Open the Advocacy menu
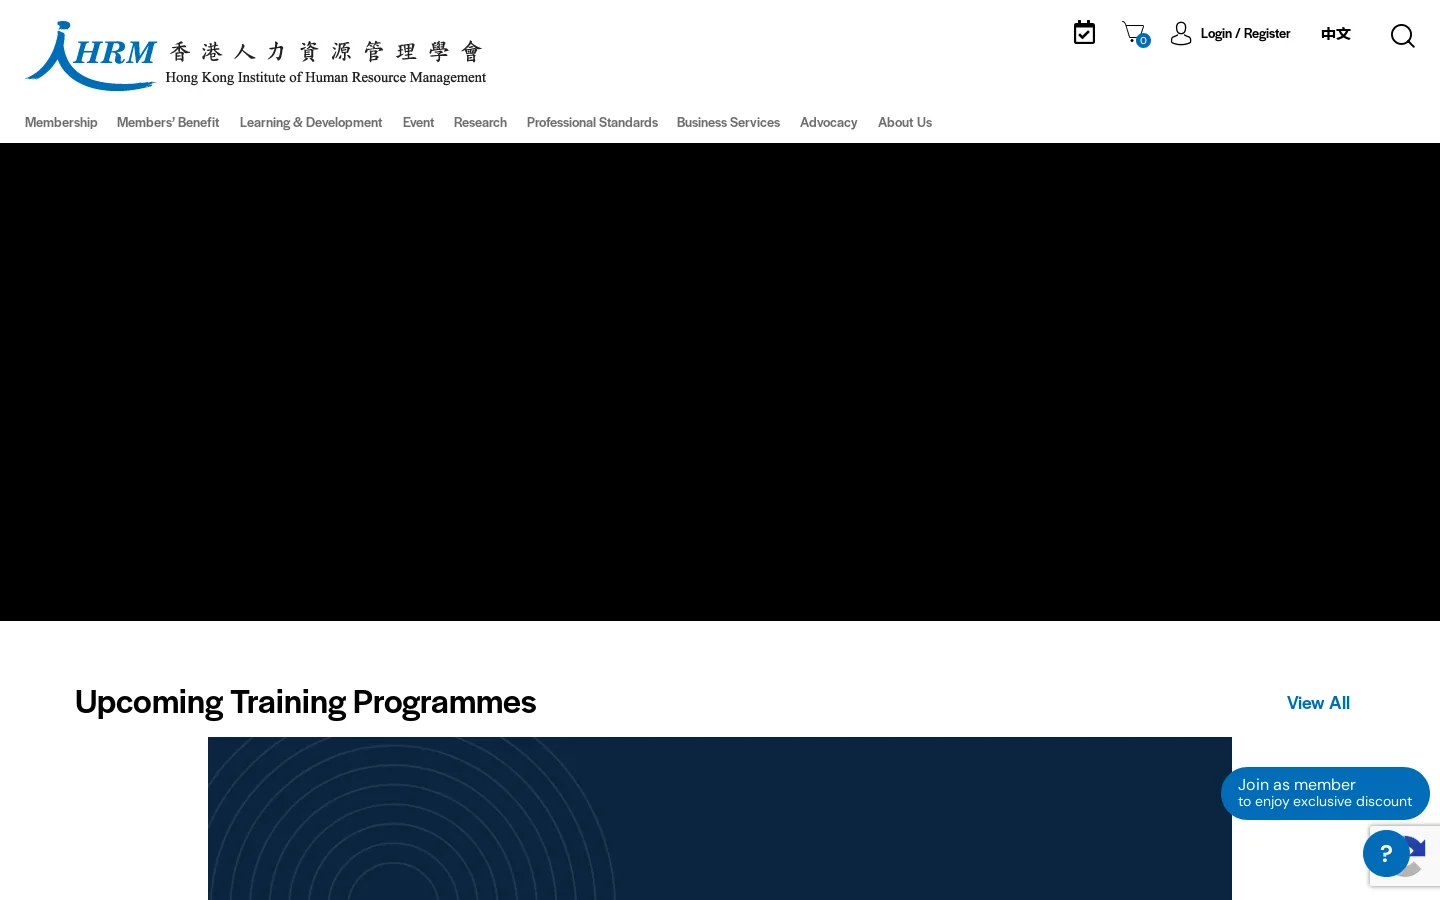Viewport: 1440px width, 900px height. click(829, 123)
